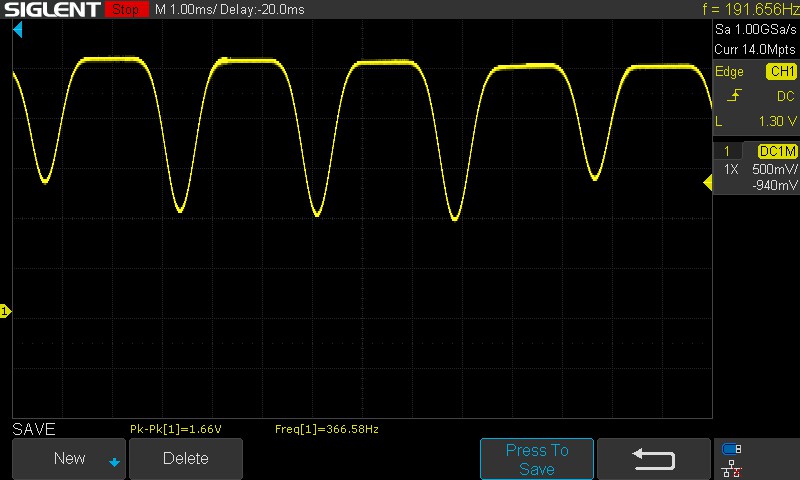Click the -940mV vertical offset value
The width and height of the screenshot is (800, 480).
coord(774,185)
